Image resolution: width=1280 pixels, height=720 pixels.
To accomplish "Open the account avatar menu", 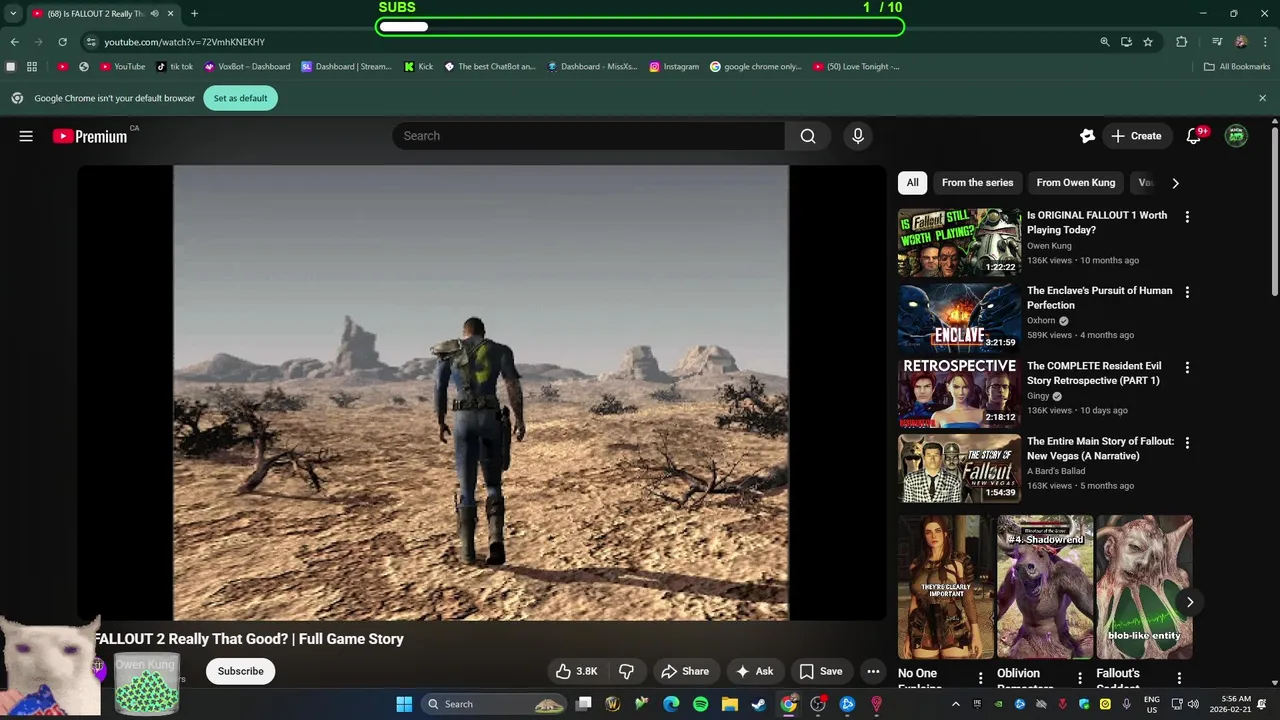I will pyautogui.click(x=1236, y=136).
